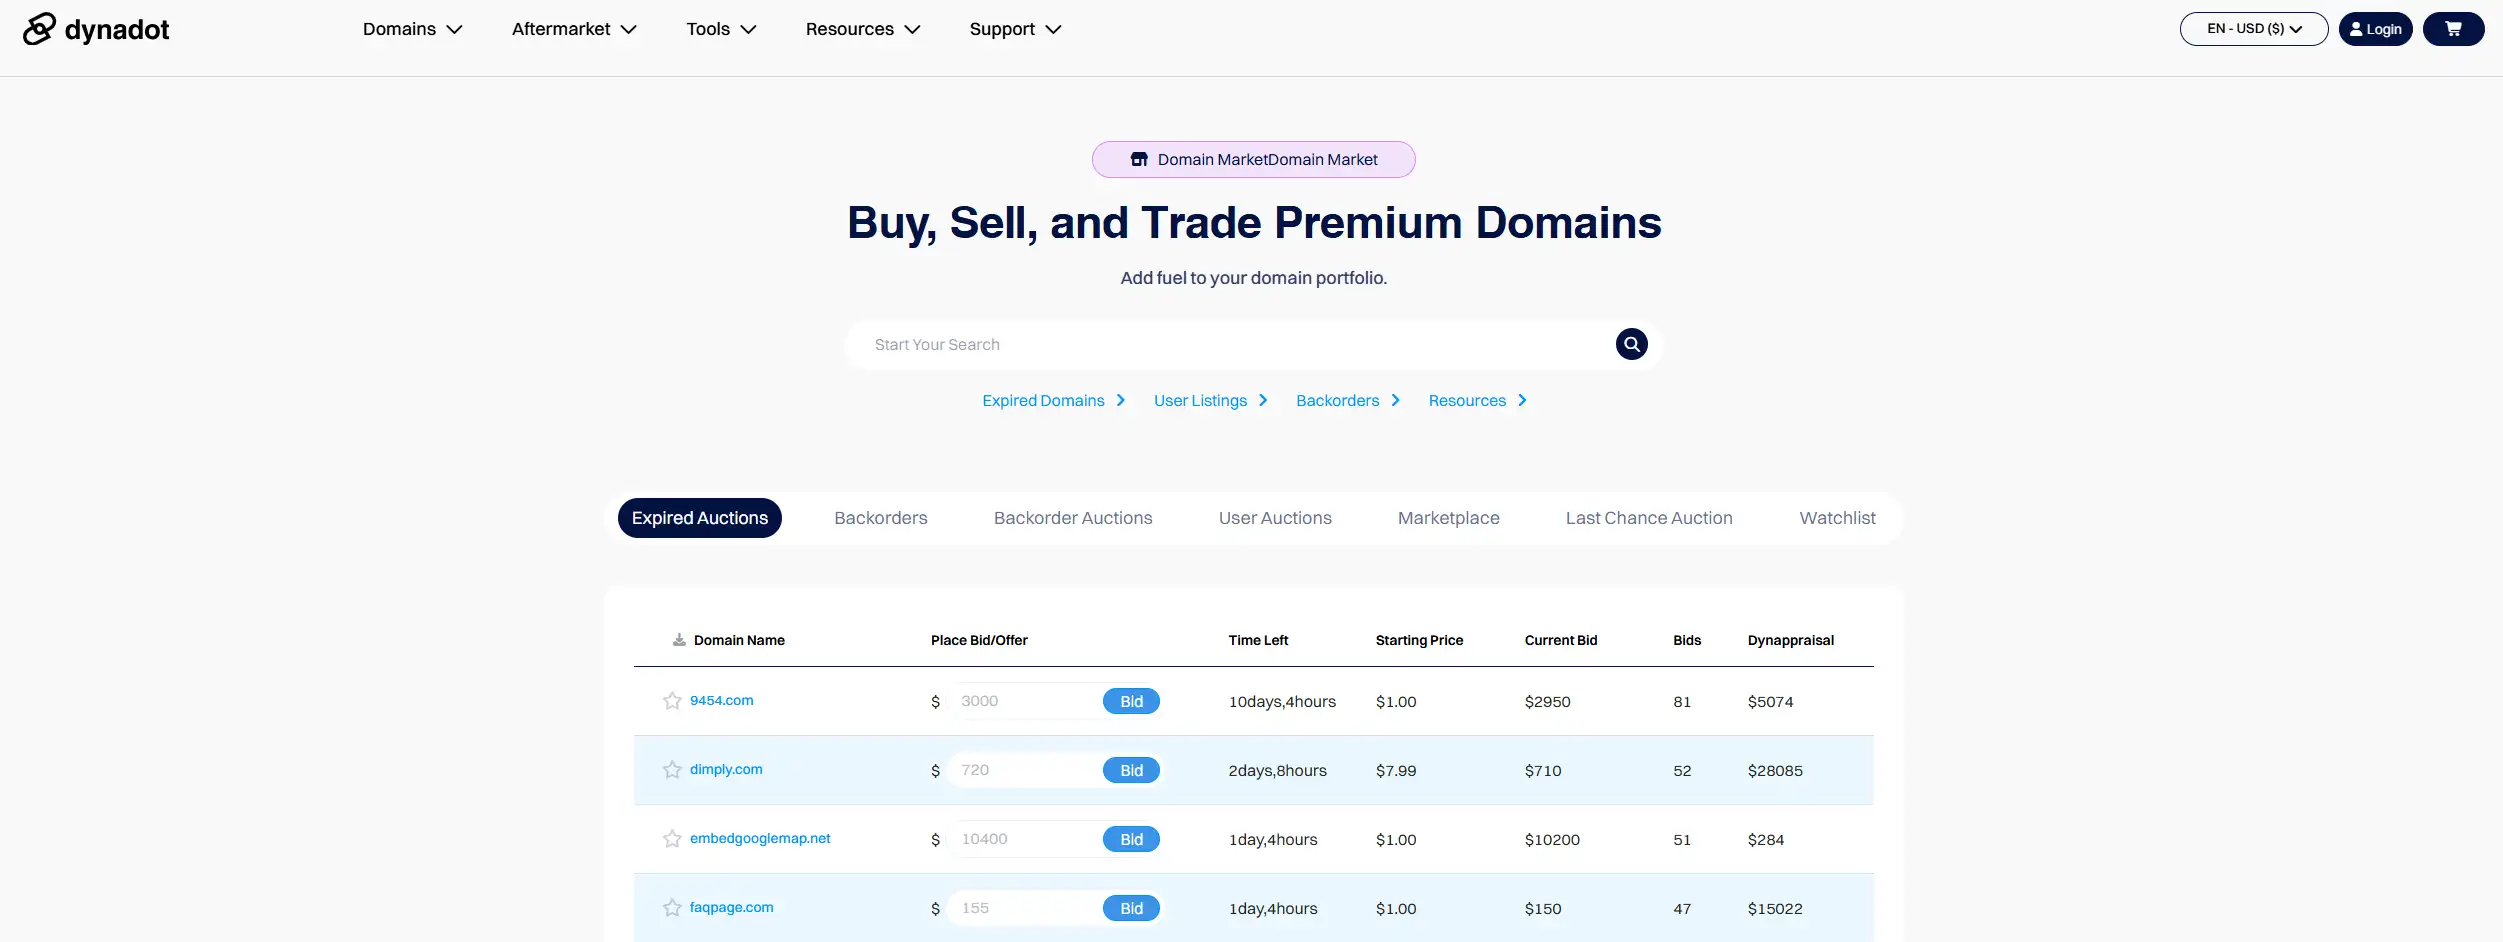Click the magnifying glass search button
The image size is (2503, 942).
click(x=1631, y=344)
